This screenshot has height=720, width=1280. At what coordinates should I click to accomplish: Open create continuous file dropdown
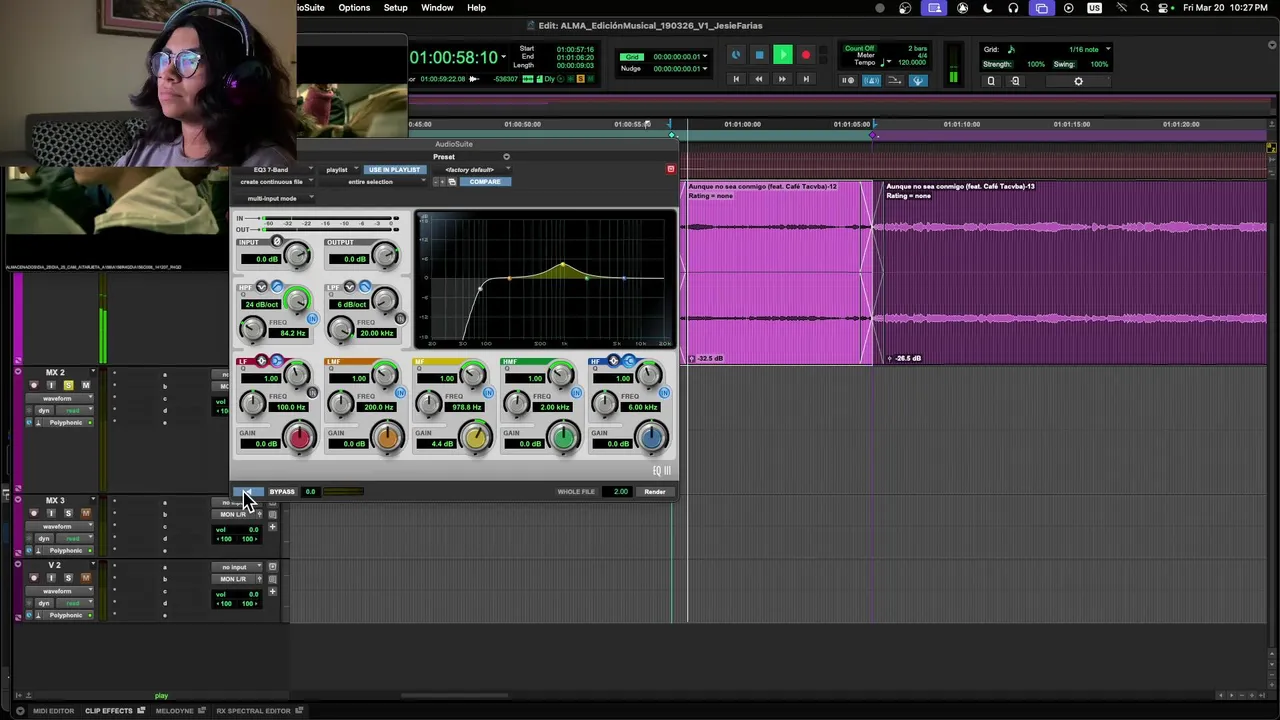coord(275,182)
